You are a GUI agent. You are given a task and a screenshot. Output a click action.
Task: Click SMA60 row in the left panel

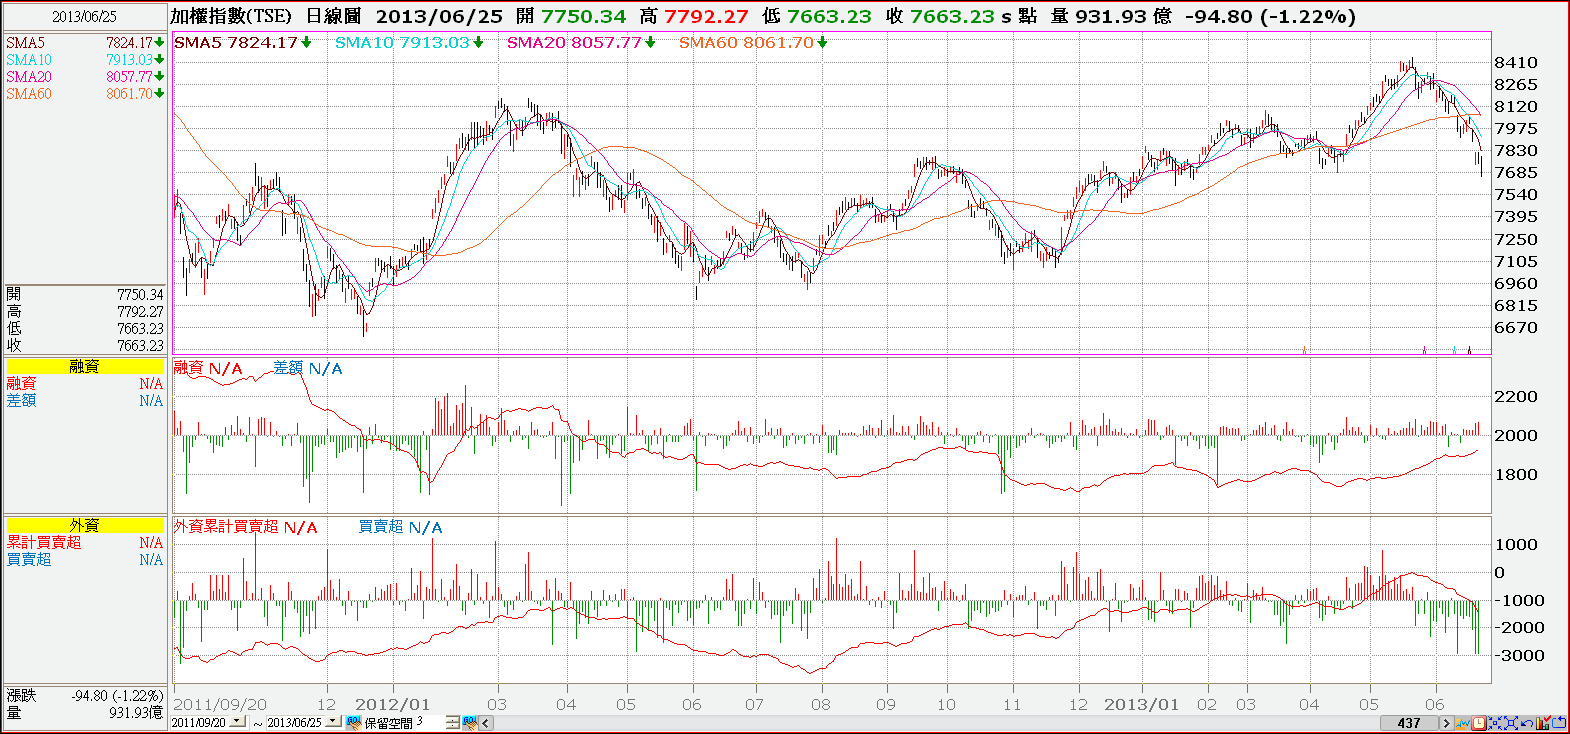coord(85,94)
